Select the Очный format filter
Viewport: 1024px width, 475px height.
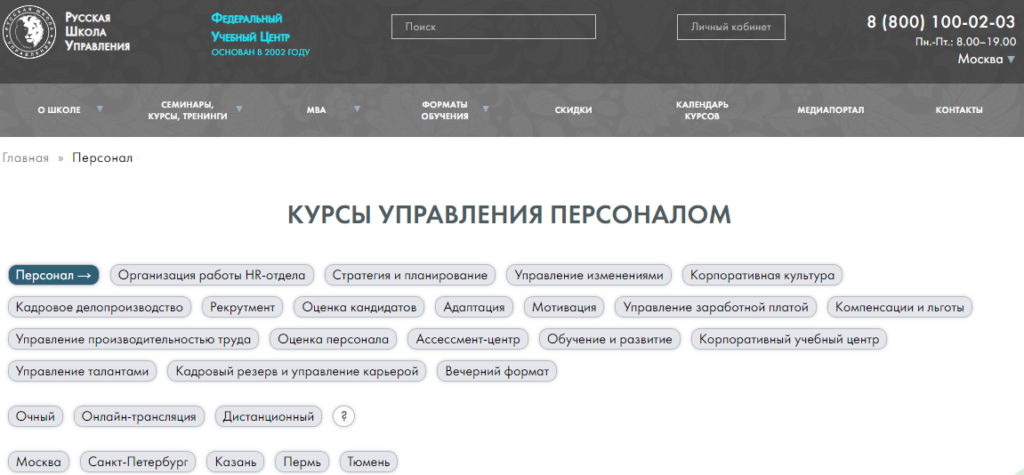click(36, 416)
